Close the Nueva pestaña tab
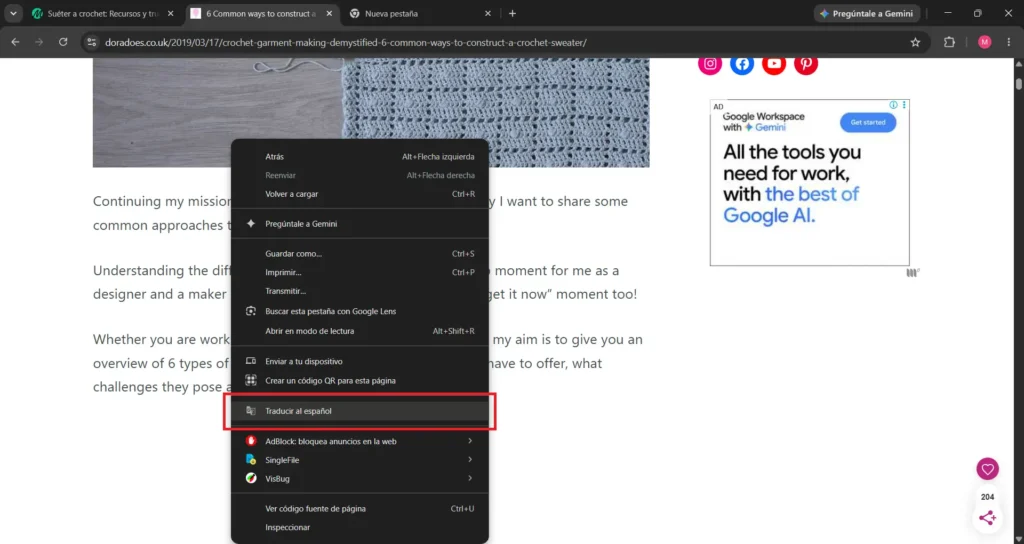The height and width of the screenshot is (544, 1024). coord(488,13)
